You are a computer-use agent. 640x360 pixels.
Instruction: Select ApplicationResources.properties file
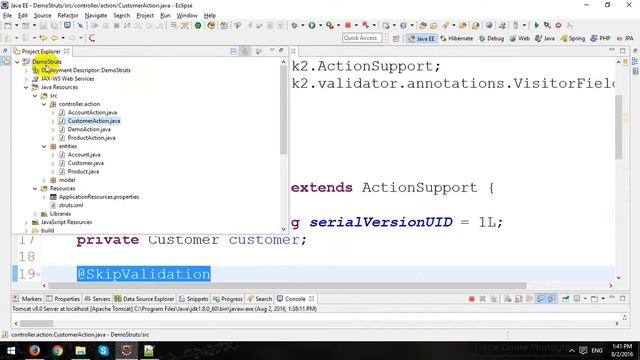tap(98, 197)
